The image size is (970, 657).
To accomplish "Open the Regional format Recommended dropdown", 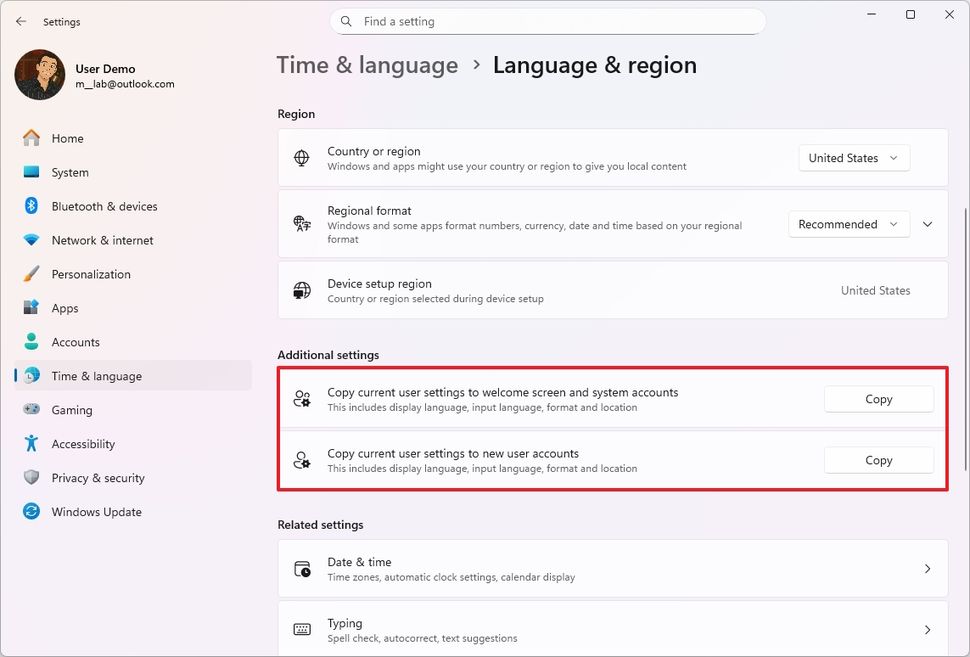I will click(848, 224).
